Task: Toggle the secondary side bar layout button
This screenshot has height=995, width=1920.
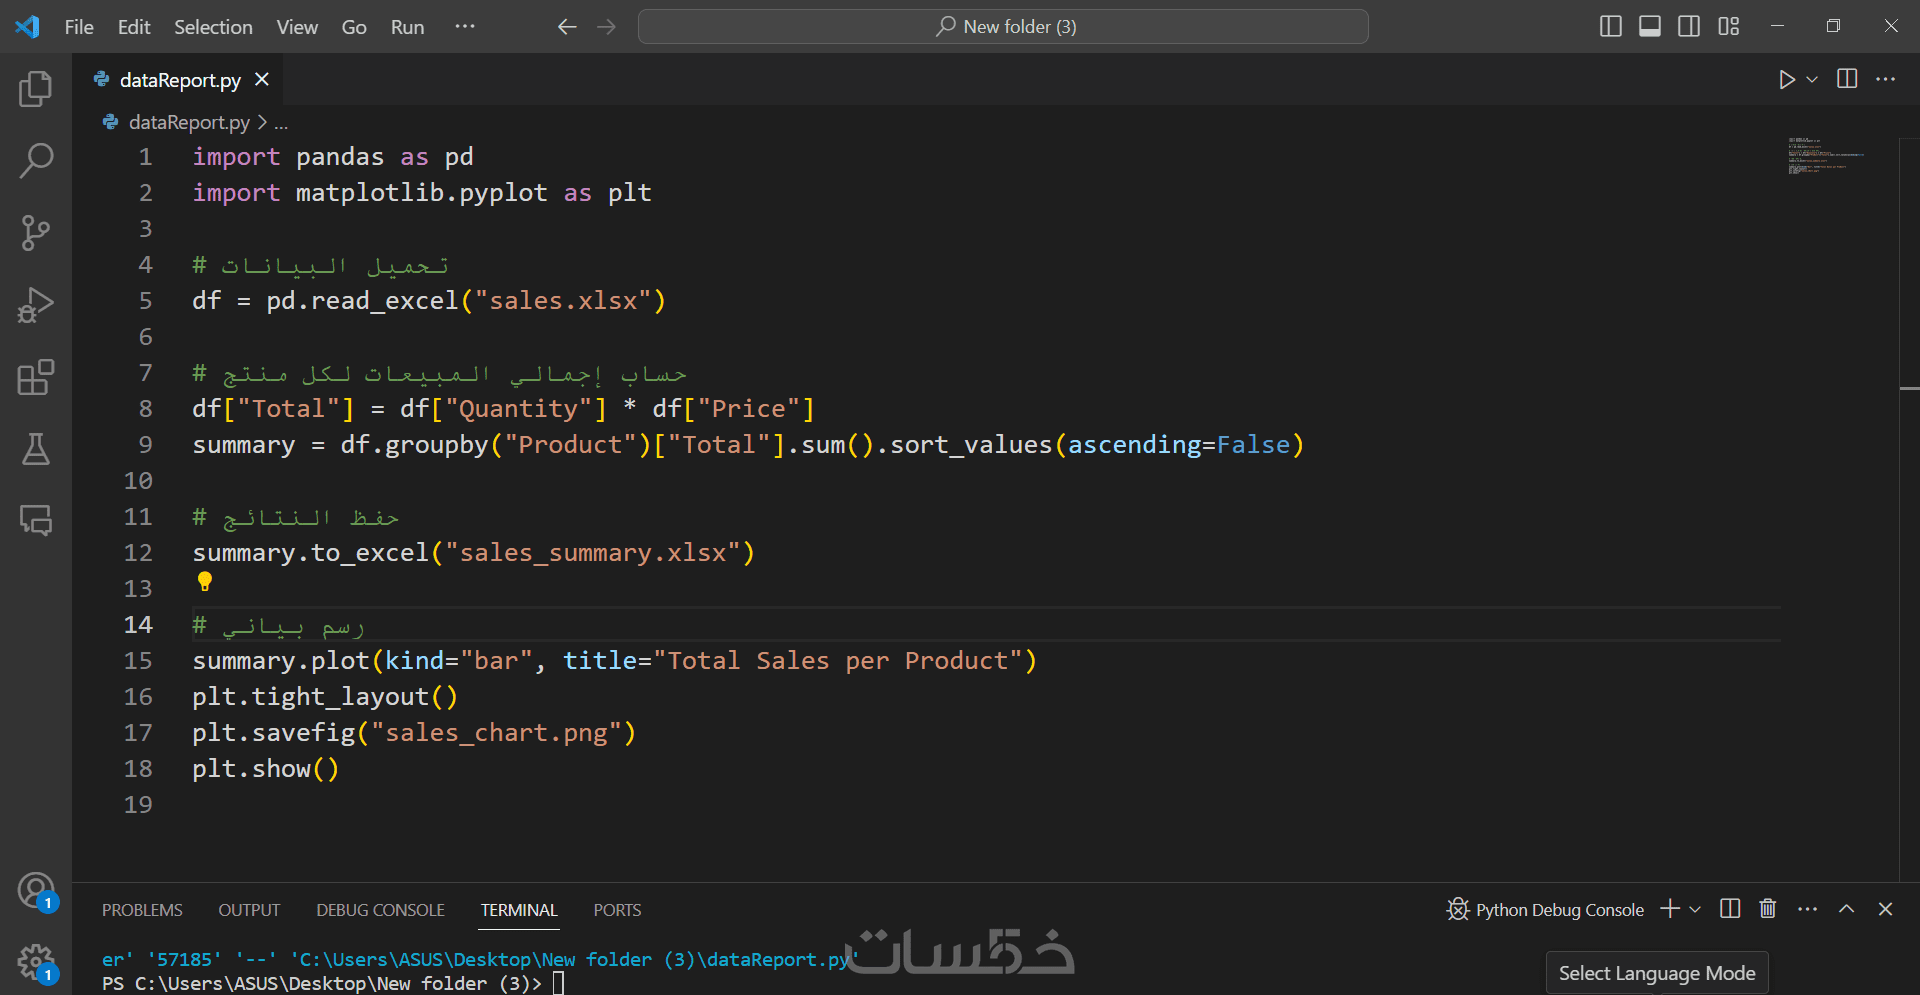Action: (x=1689, y=27)
